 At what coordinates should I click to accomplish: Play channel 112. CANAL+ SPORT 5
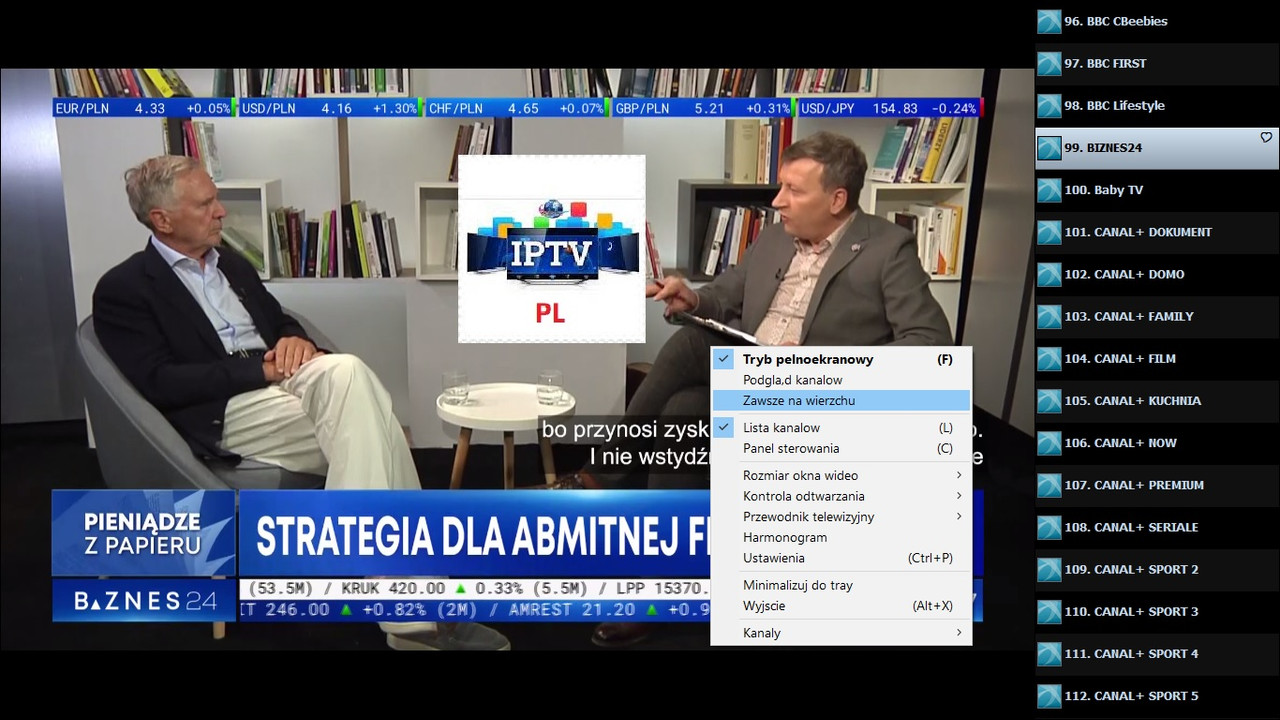(1157, 696)
